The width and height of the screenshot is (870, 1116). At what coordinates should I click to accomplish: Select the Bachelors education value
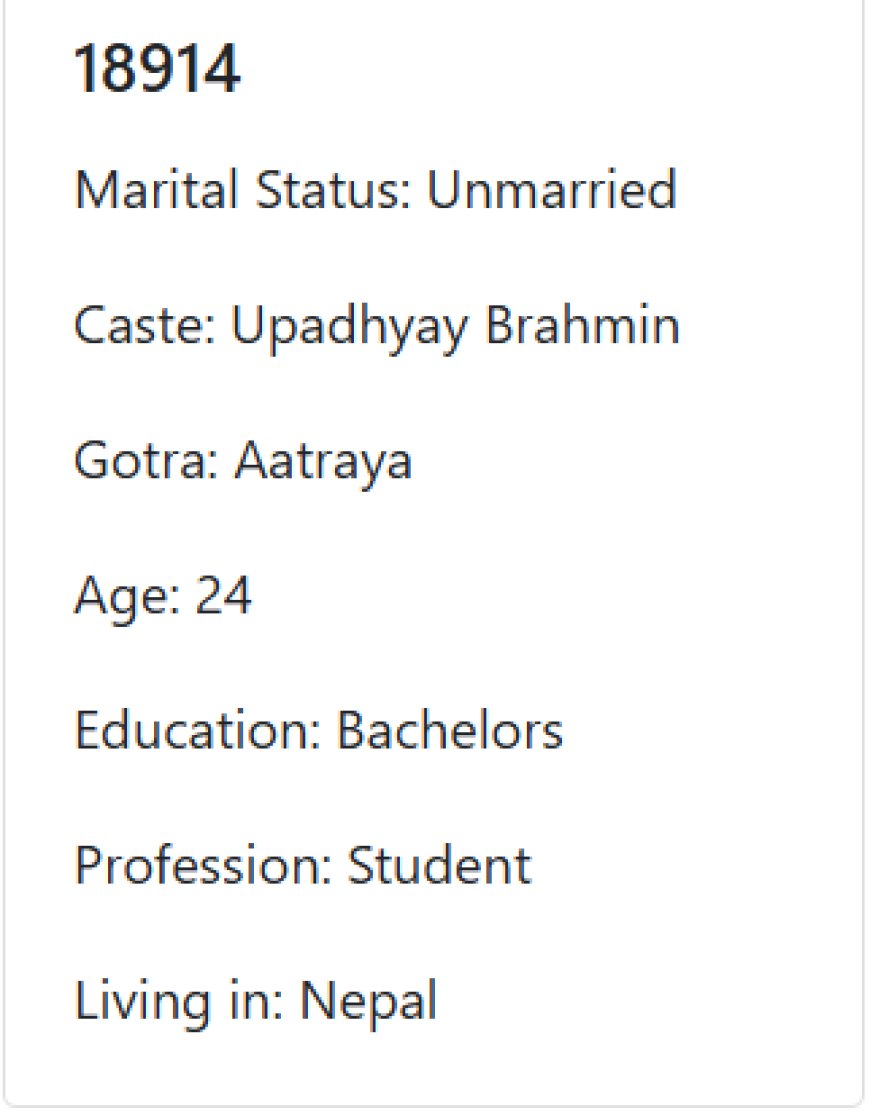[450, 730]
